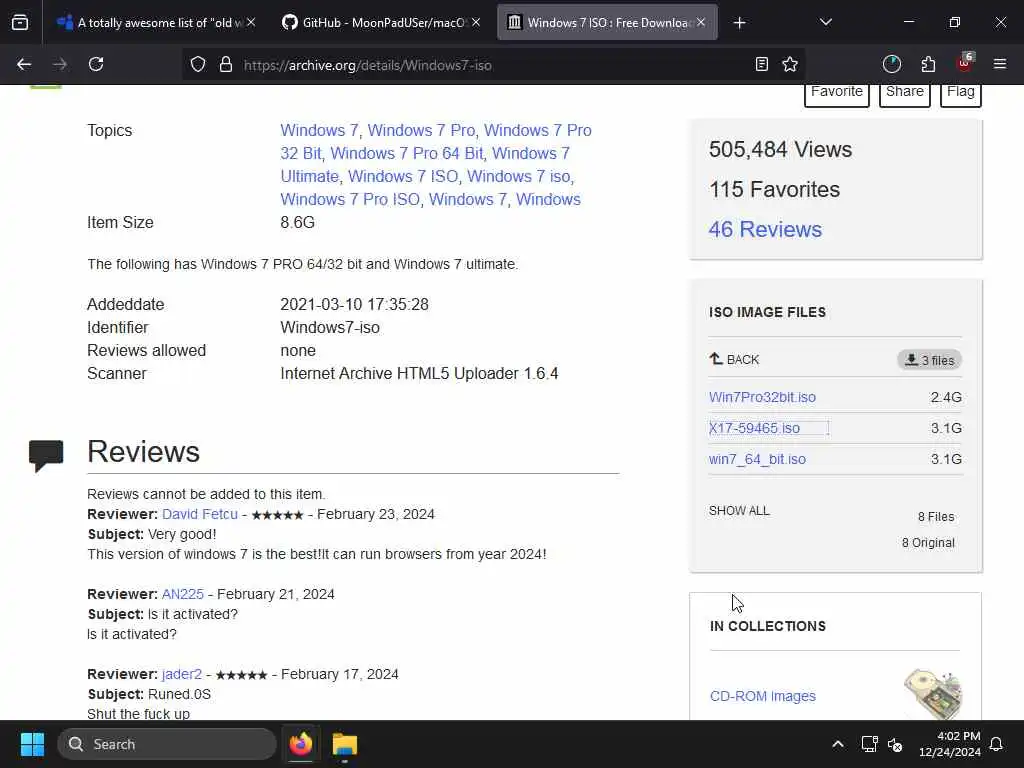Select identifier value Windows7-iso
This screenshot has height=768, width=1024.
330,328
